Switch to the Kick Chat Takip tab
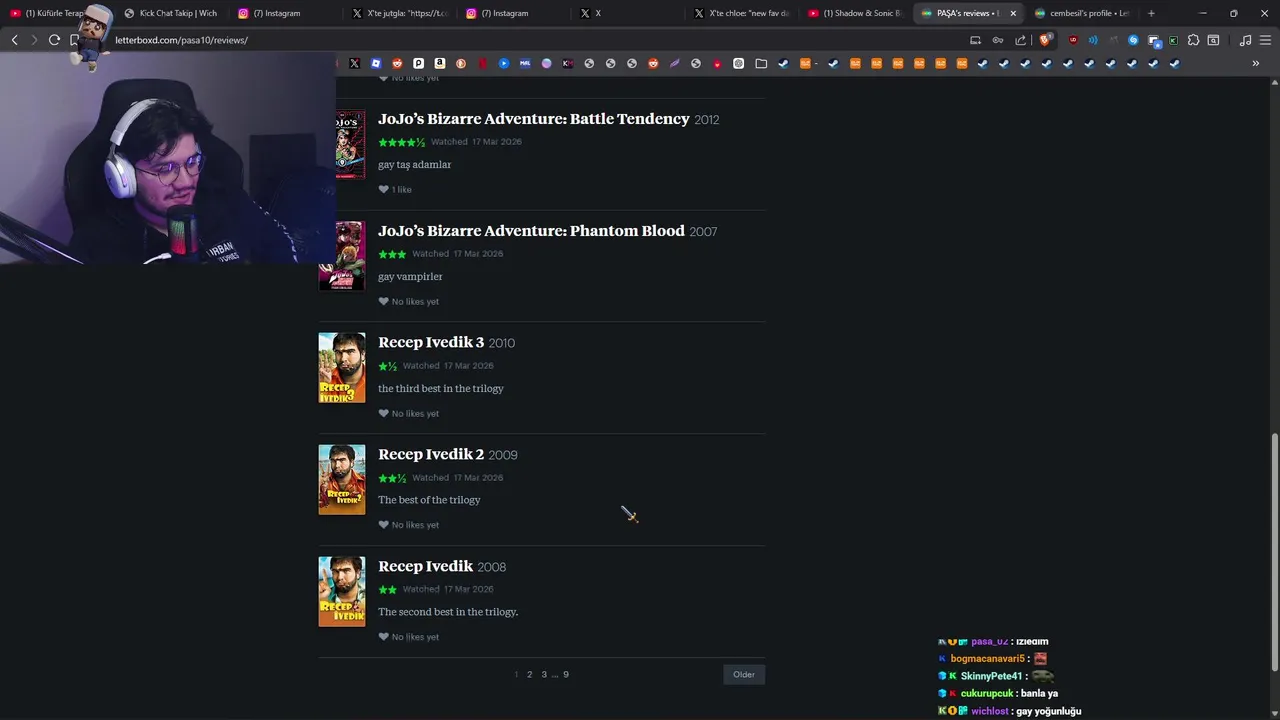This screenshot has width=1280, height=720. (x=170, y=13)
